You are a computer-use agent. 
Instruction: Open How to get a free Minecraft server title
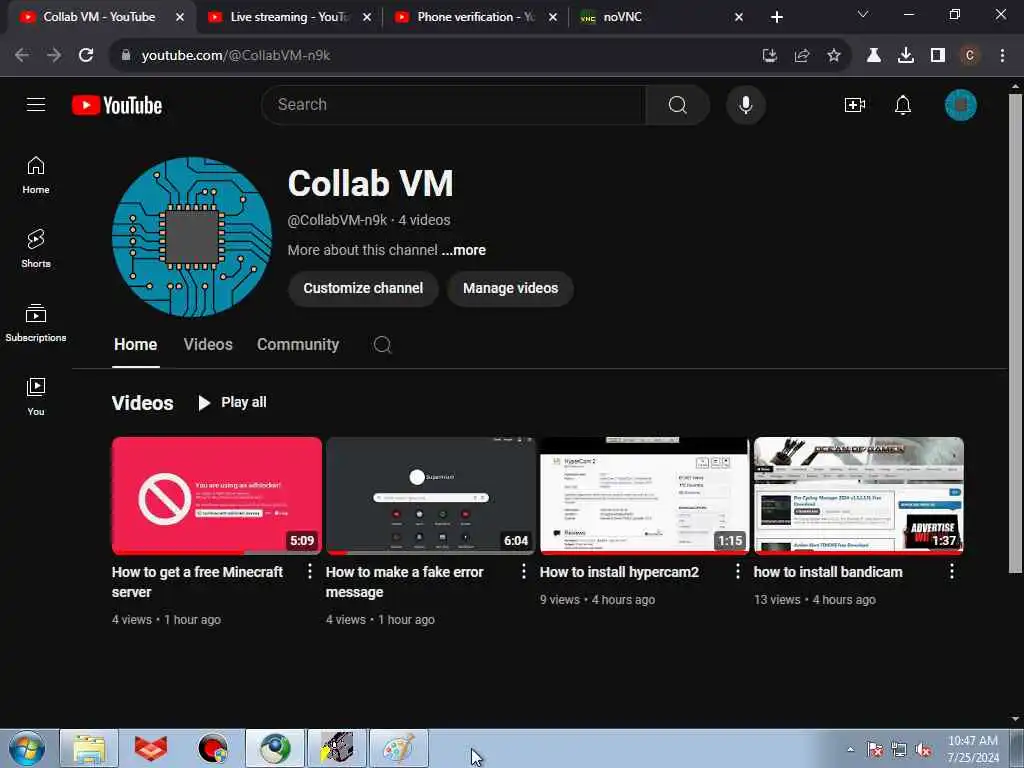click(x=197, y=582)
